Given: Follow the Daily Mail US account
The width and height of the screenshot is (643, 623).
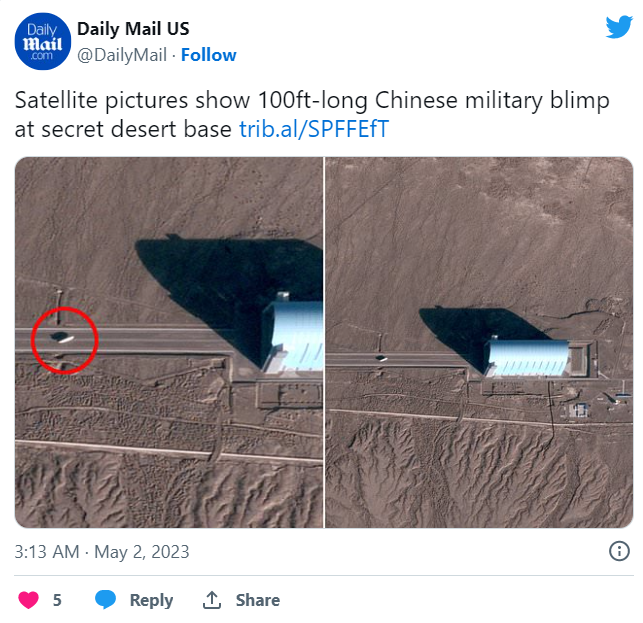Looking at the screenshot, I should click(209, 55).
